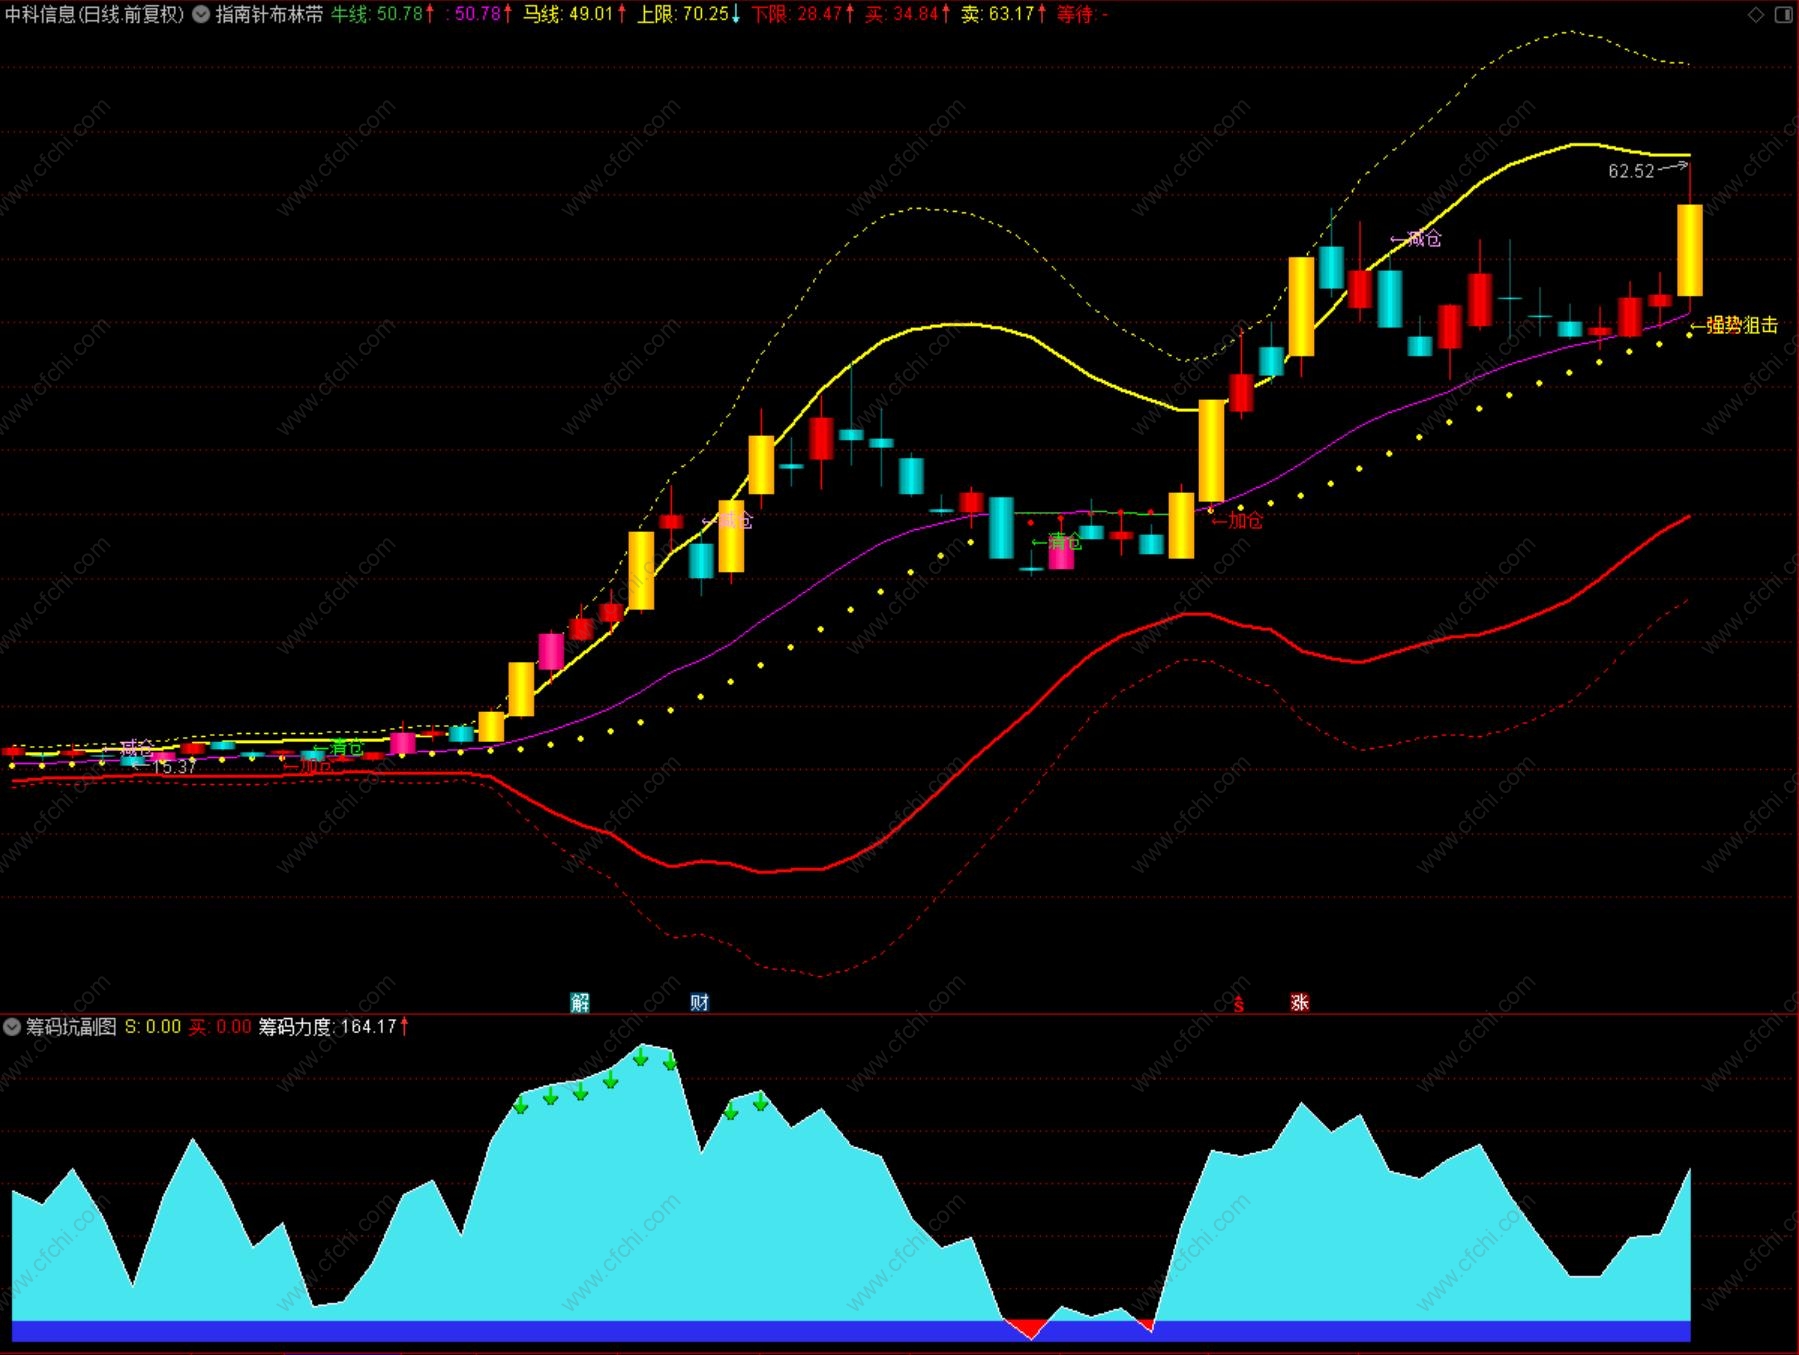This screenshot has height=1355, width=1799.
Task: Click the 62.52 high price label
Action: [x=1631, y=171]
